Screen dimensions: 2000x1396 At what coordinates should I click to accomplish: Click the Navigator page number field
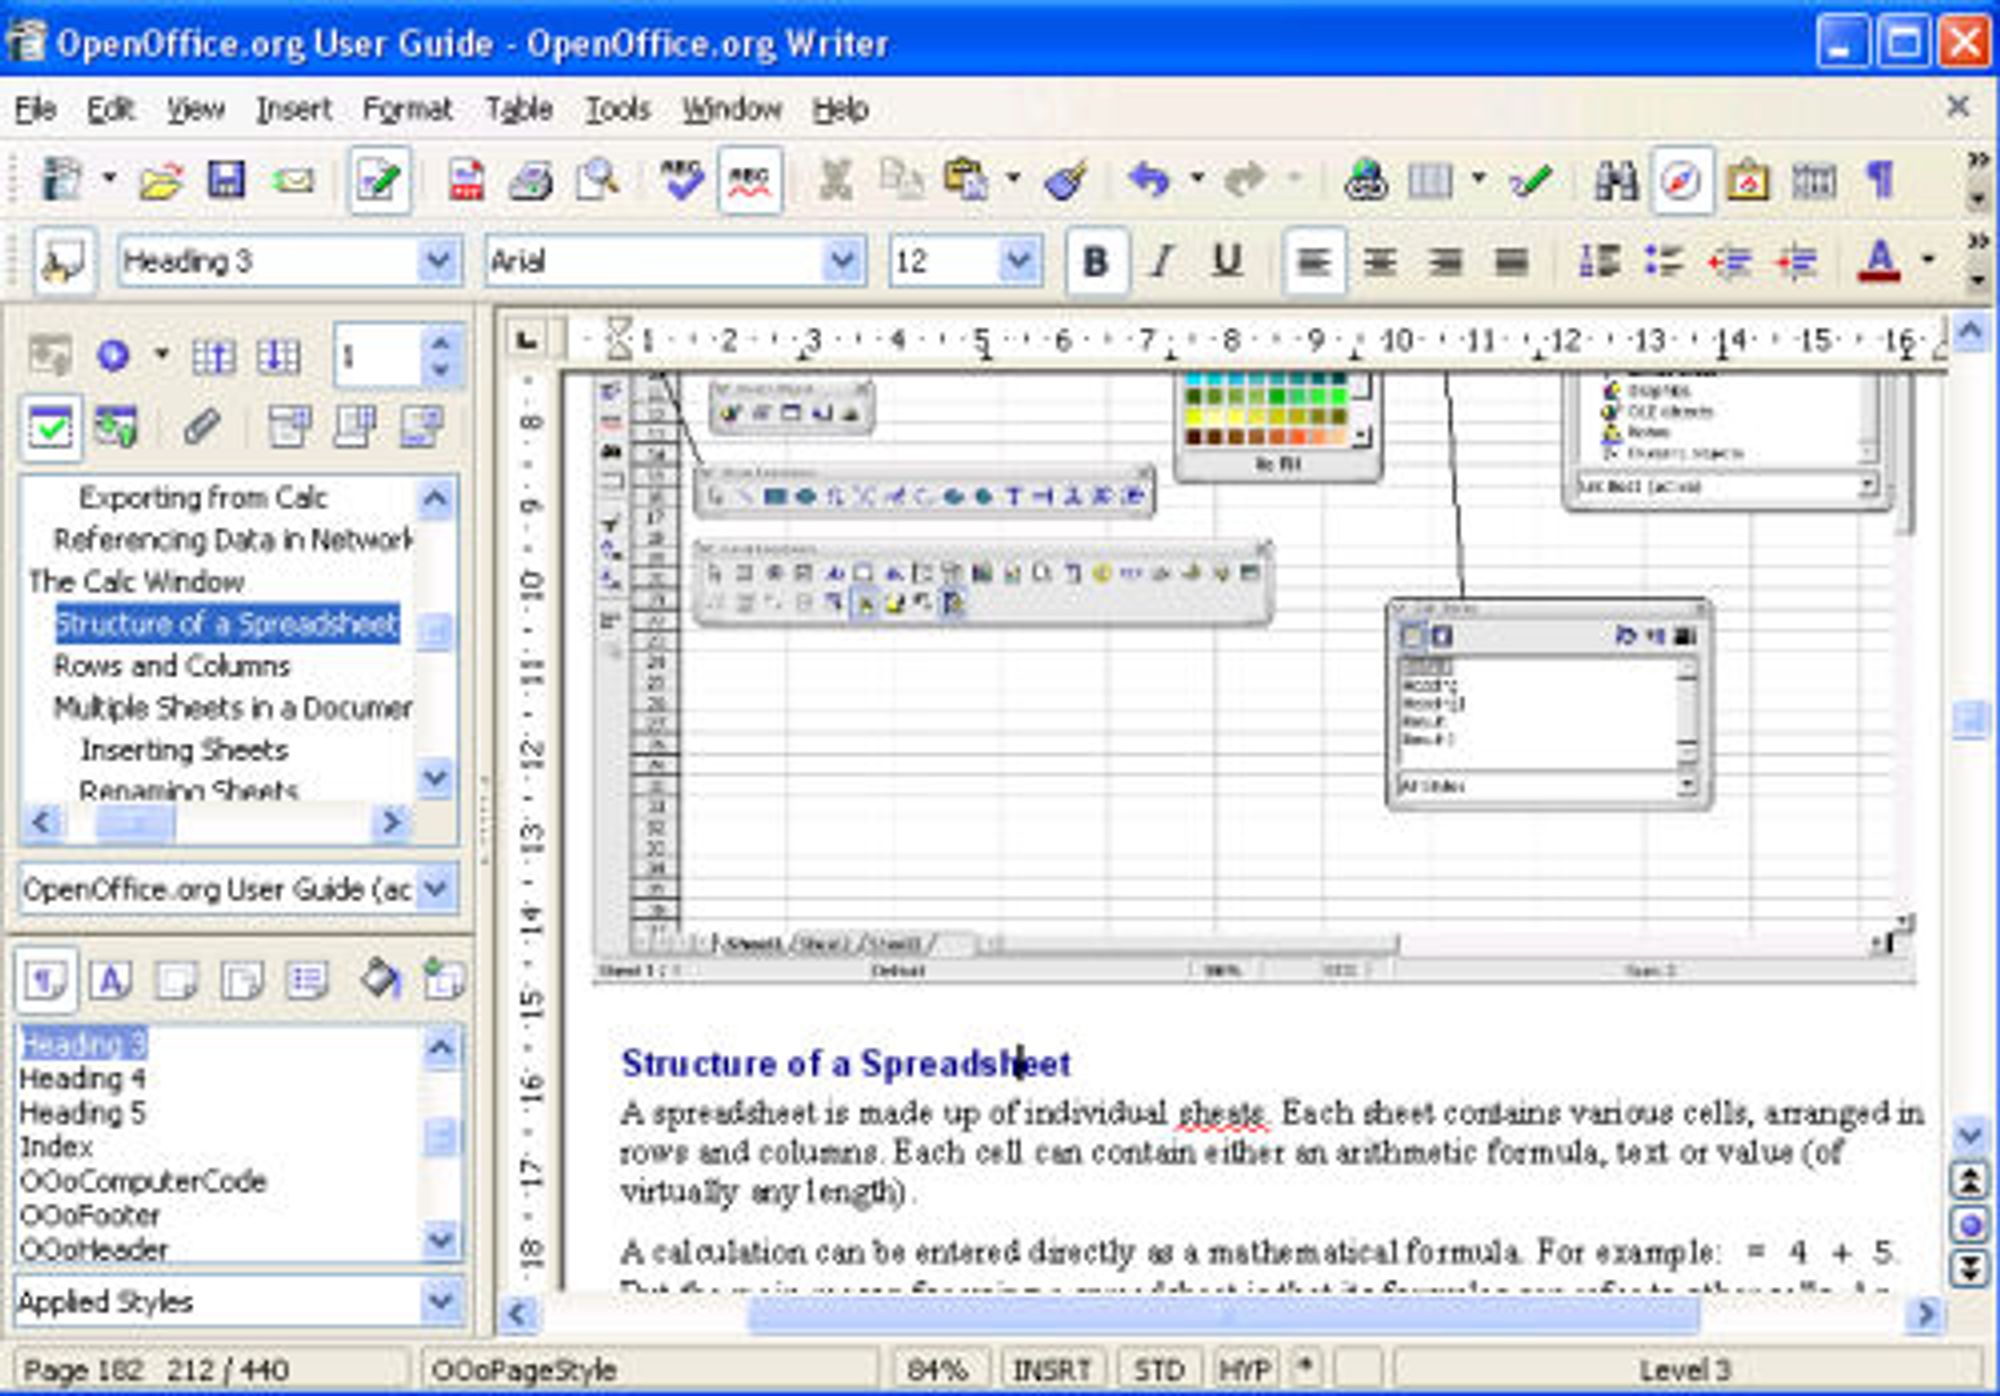(x=376, y=356)
